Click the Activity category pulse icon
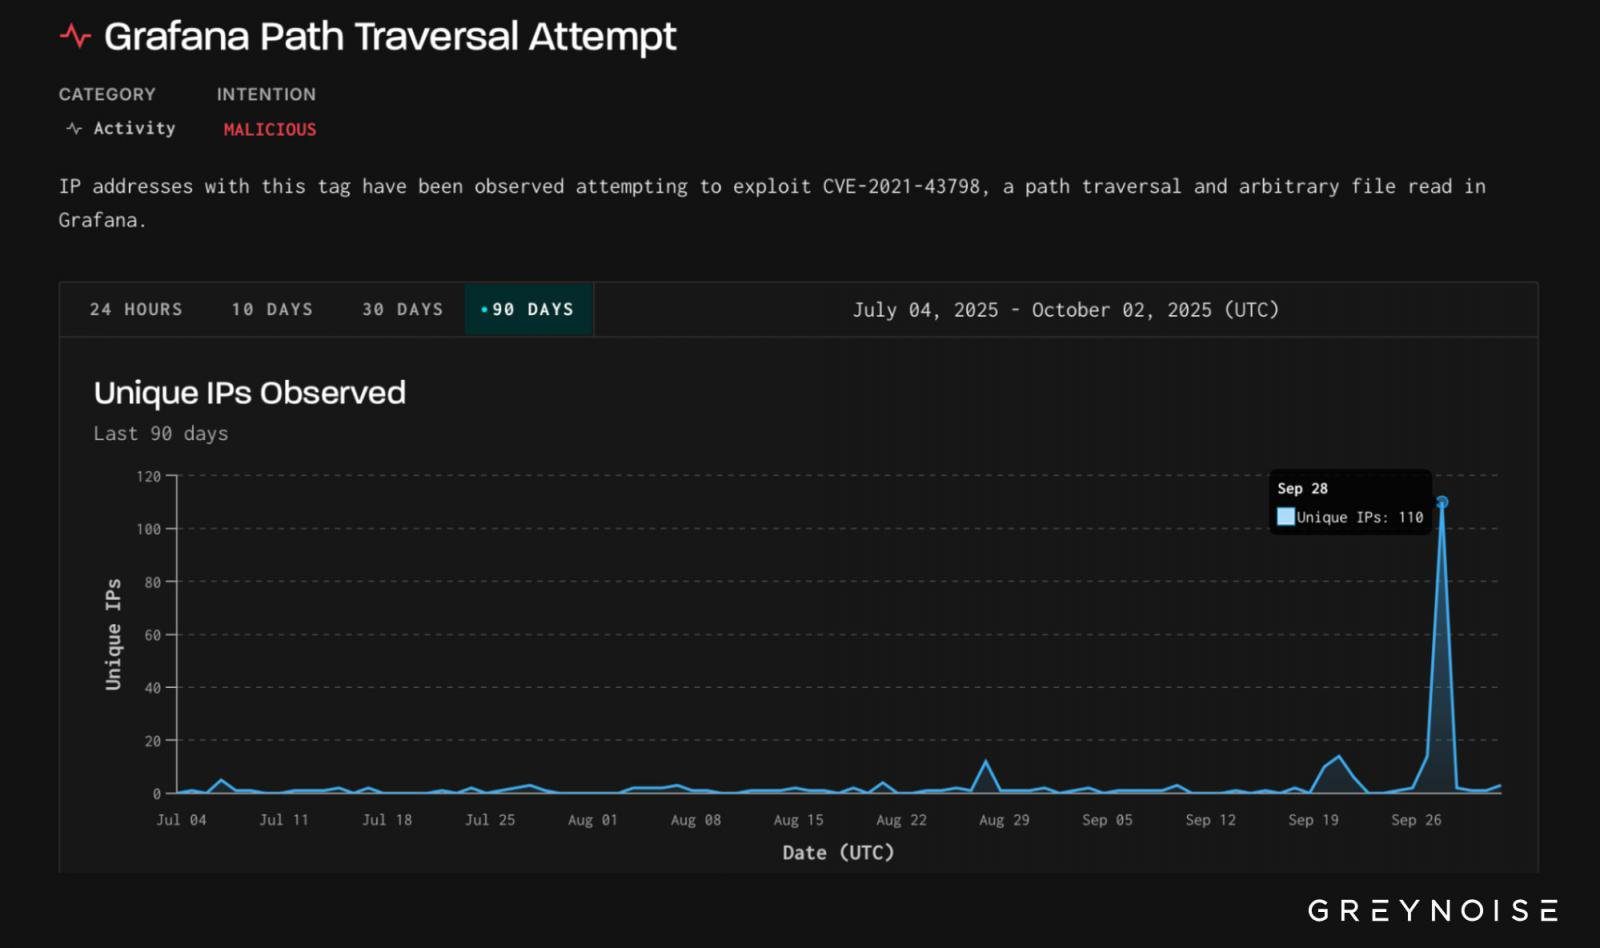Viewport: 1600px width, 948px height. [x=73, y=128]
